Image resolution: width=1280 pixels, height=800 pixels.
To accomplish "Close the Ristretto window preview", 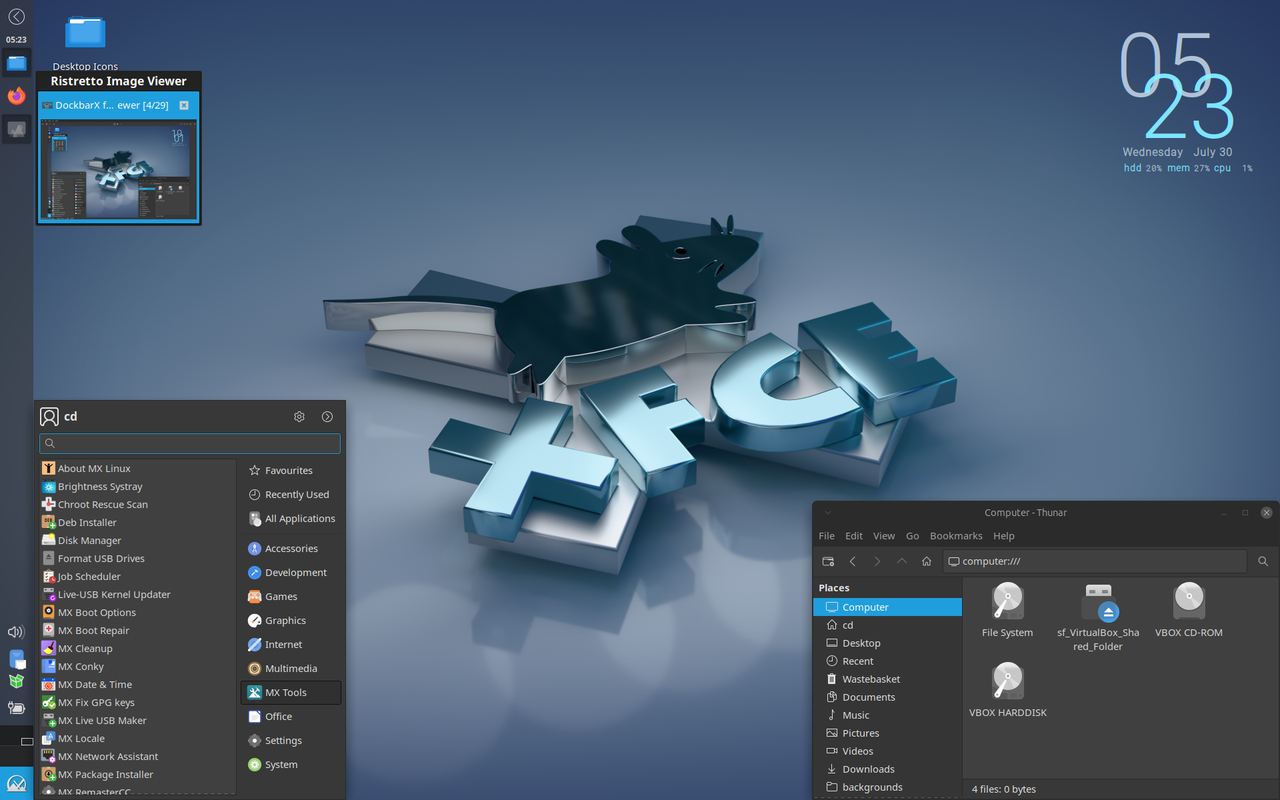I will (x=184, y=105).
